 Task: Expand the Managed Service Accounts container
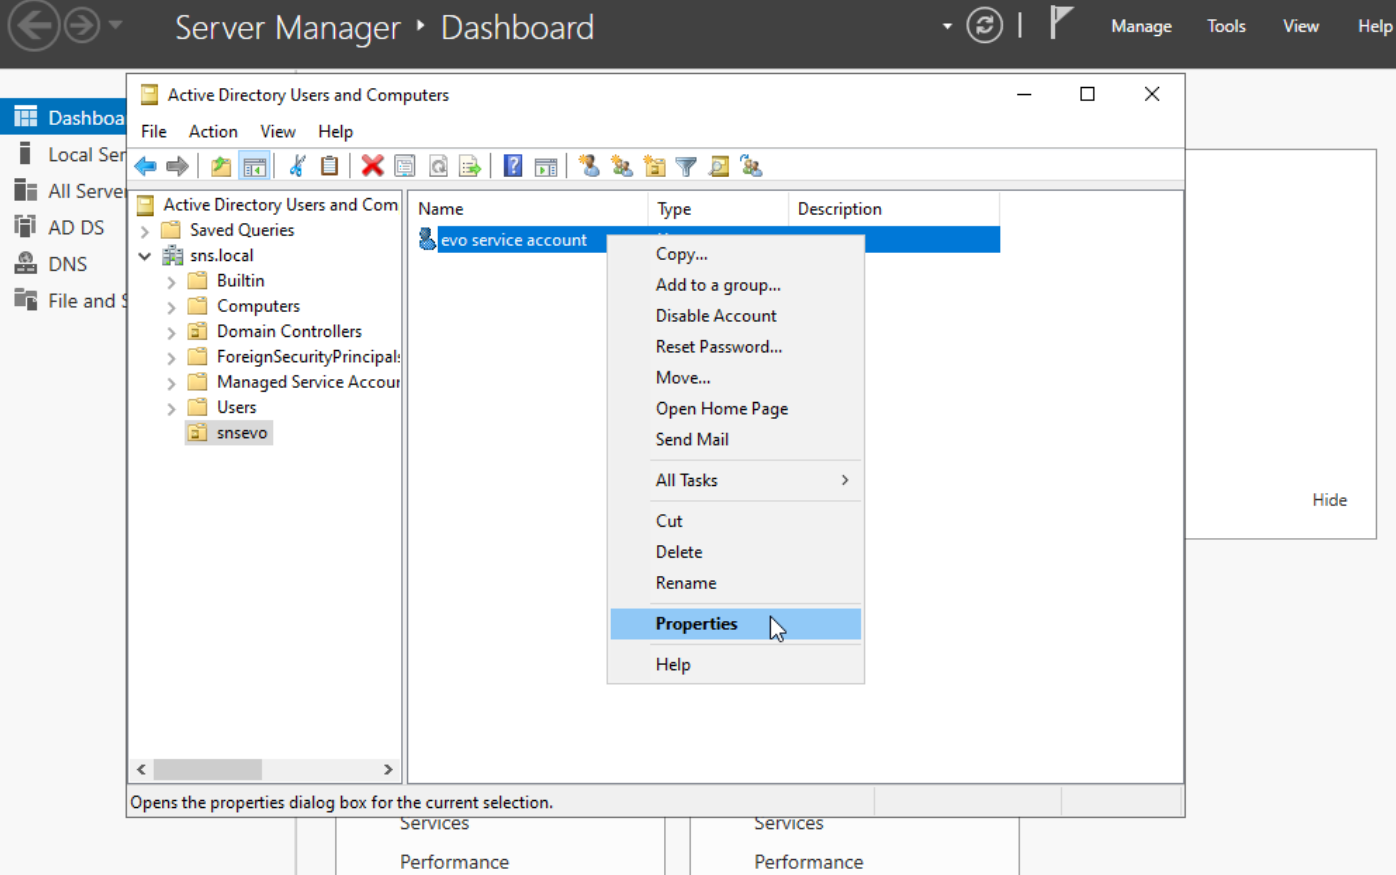click(x=171, y=383)
